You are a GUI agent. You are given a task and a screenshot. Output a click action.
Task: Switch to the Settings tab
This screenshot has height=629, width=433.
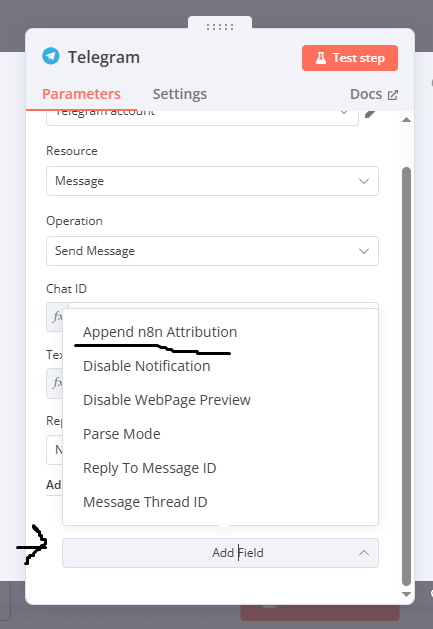coord(180,94)
